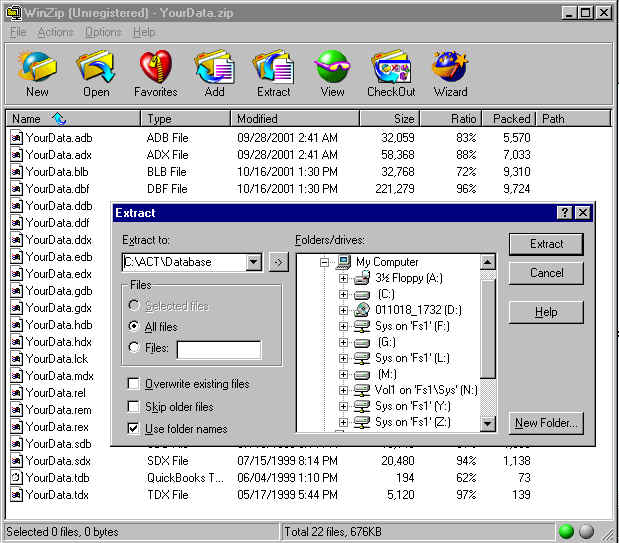Select the All files radio button
Image resolution: width=619 pixels, height=543 pixels.
click(134, 326)
